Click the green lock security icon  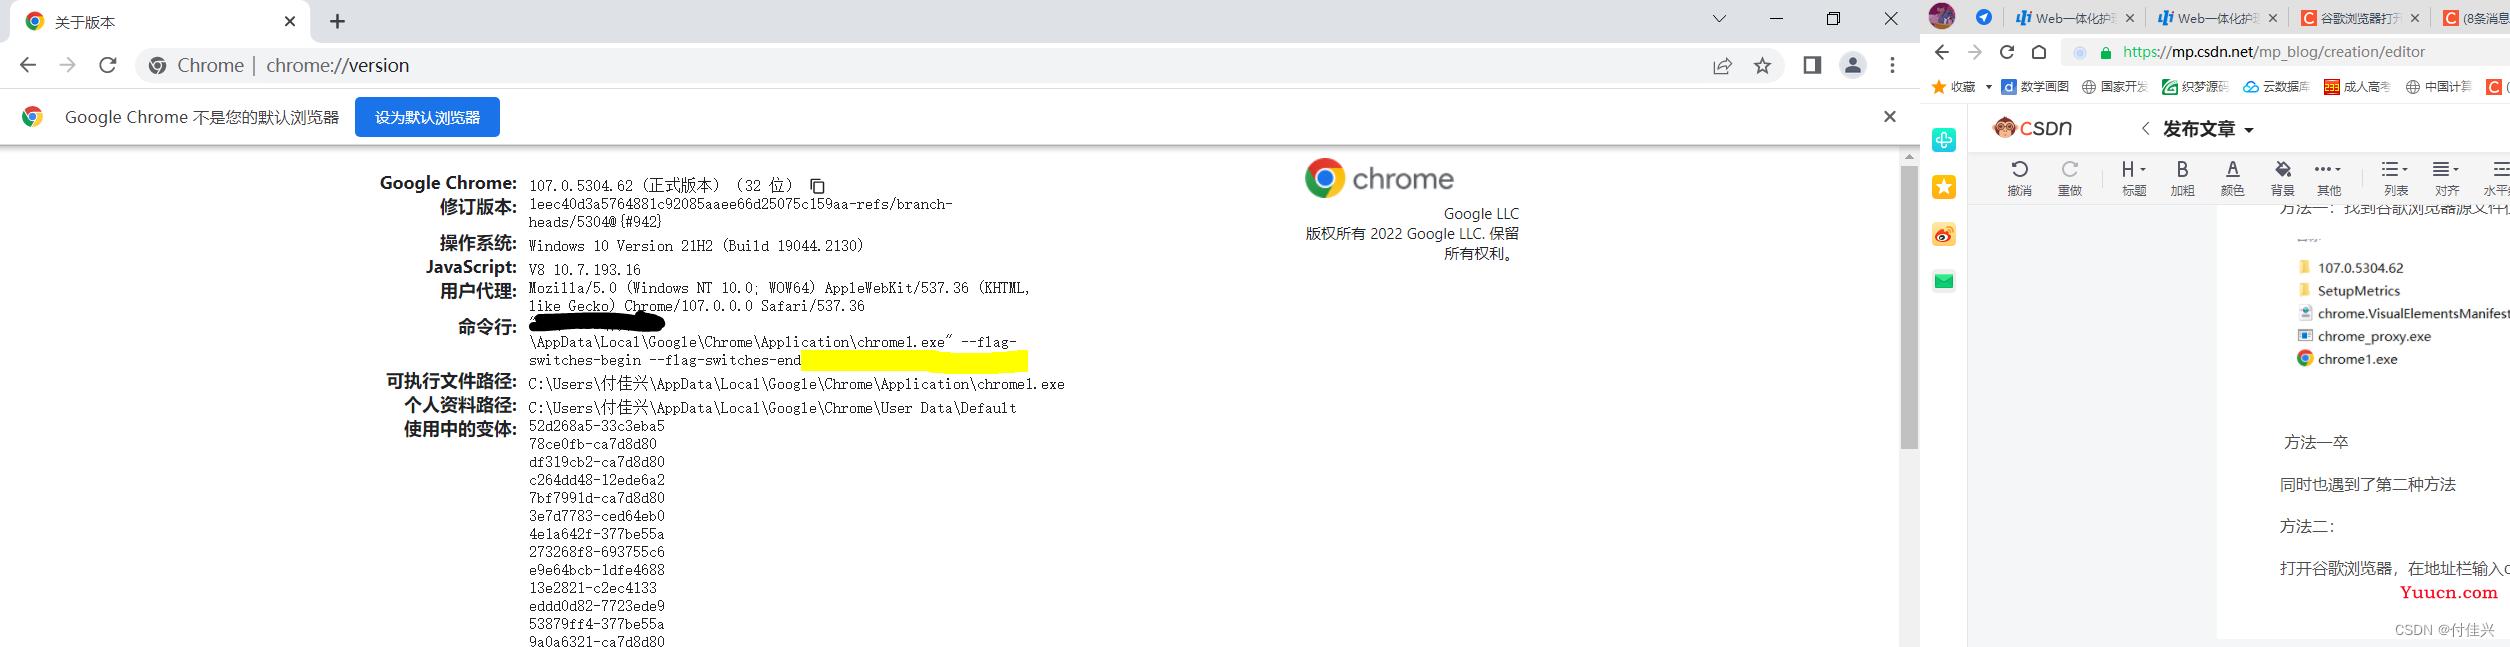2105,53
